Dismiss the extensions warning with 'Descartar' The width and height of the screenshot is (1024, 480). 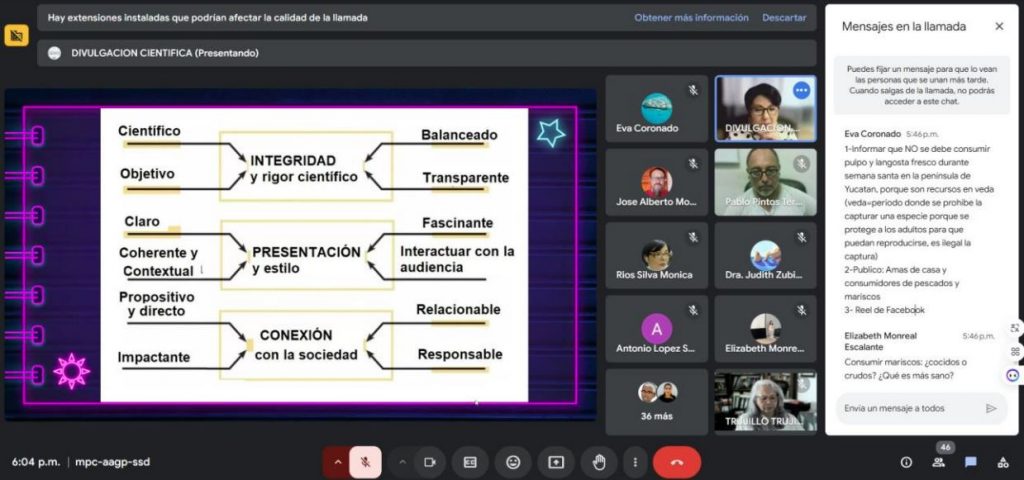coord(784,18)
